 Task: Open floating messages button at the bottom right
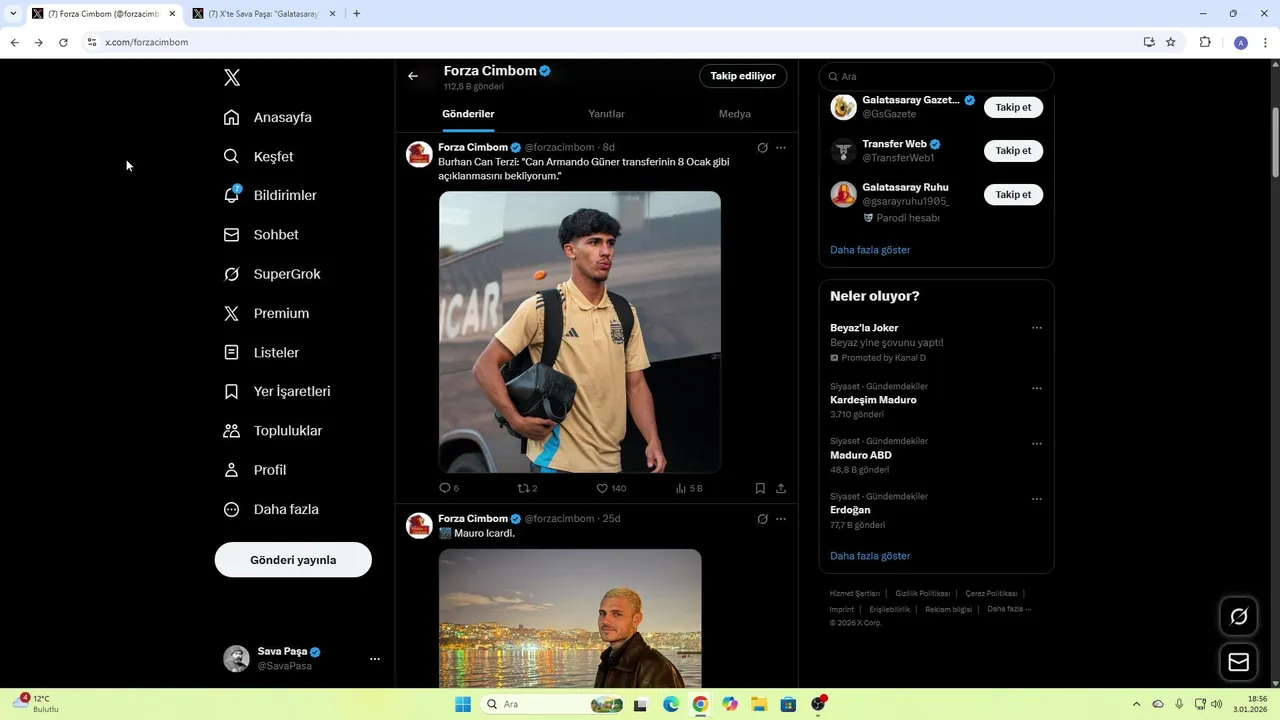(x=1238, y=662)
